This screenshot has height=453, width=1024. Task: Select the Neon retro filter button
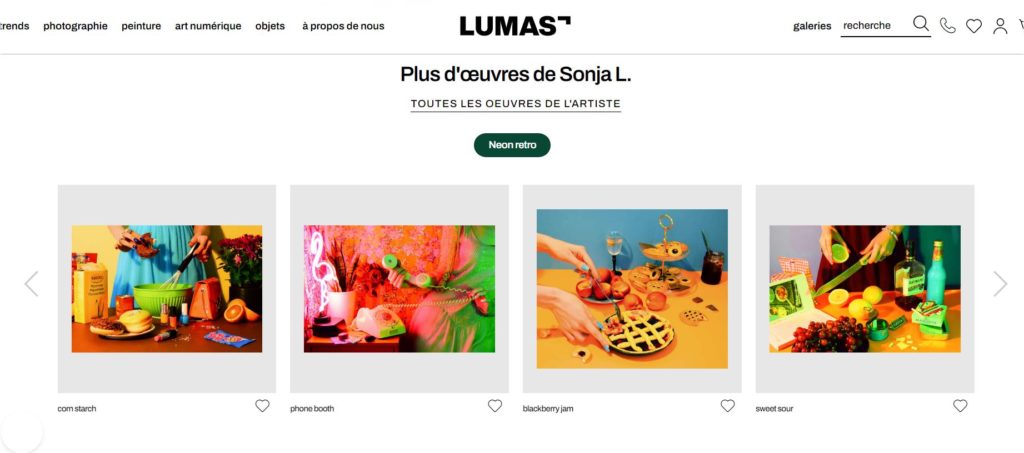[512, 145]
